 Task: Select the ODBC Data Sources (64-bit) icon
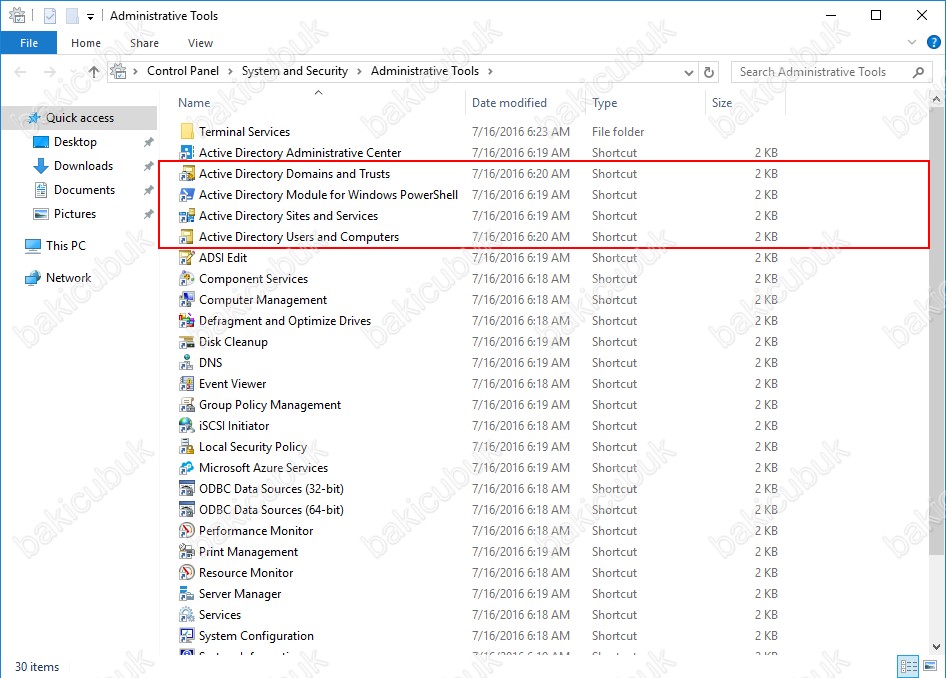coord(187,510)
